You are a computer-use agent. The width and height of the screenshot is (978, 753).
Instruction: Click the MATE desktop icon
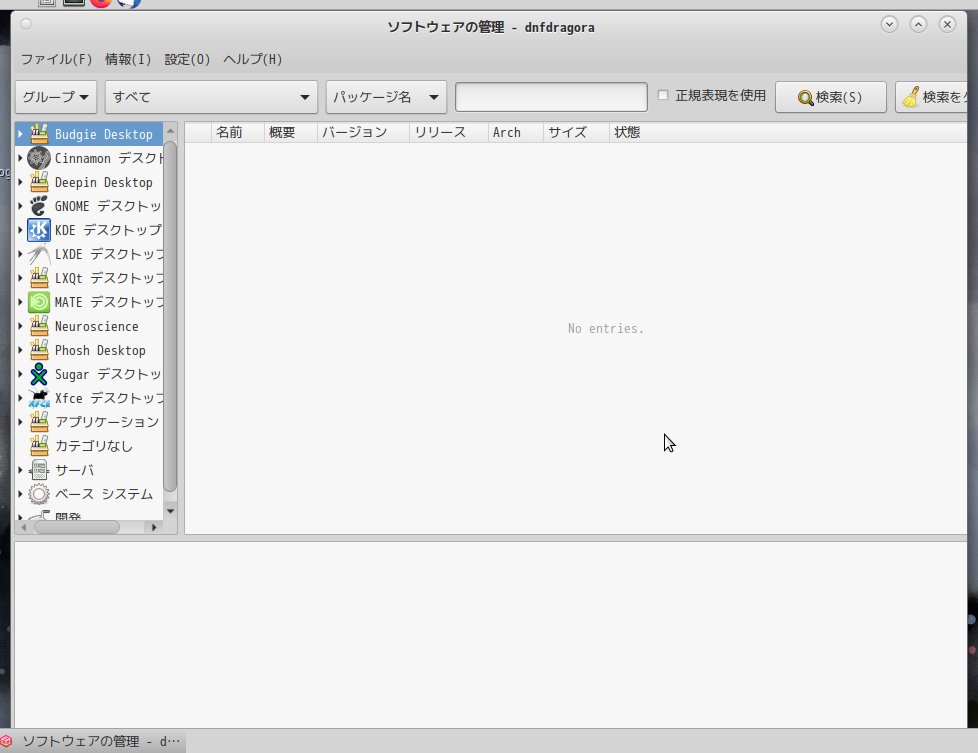39,302
